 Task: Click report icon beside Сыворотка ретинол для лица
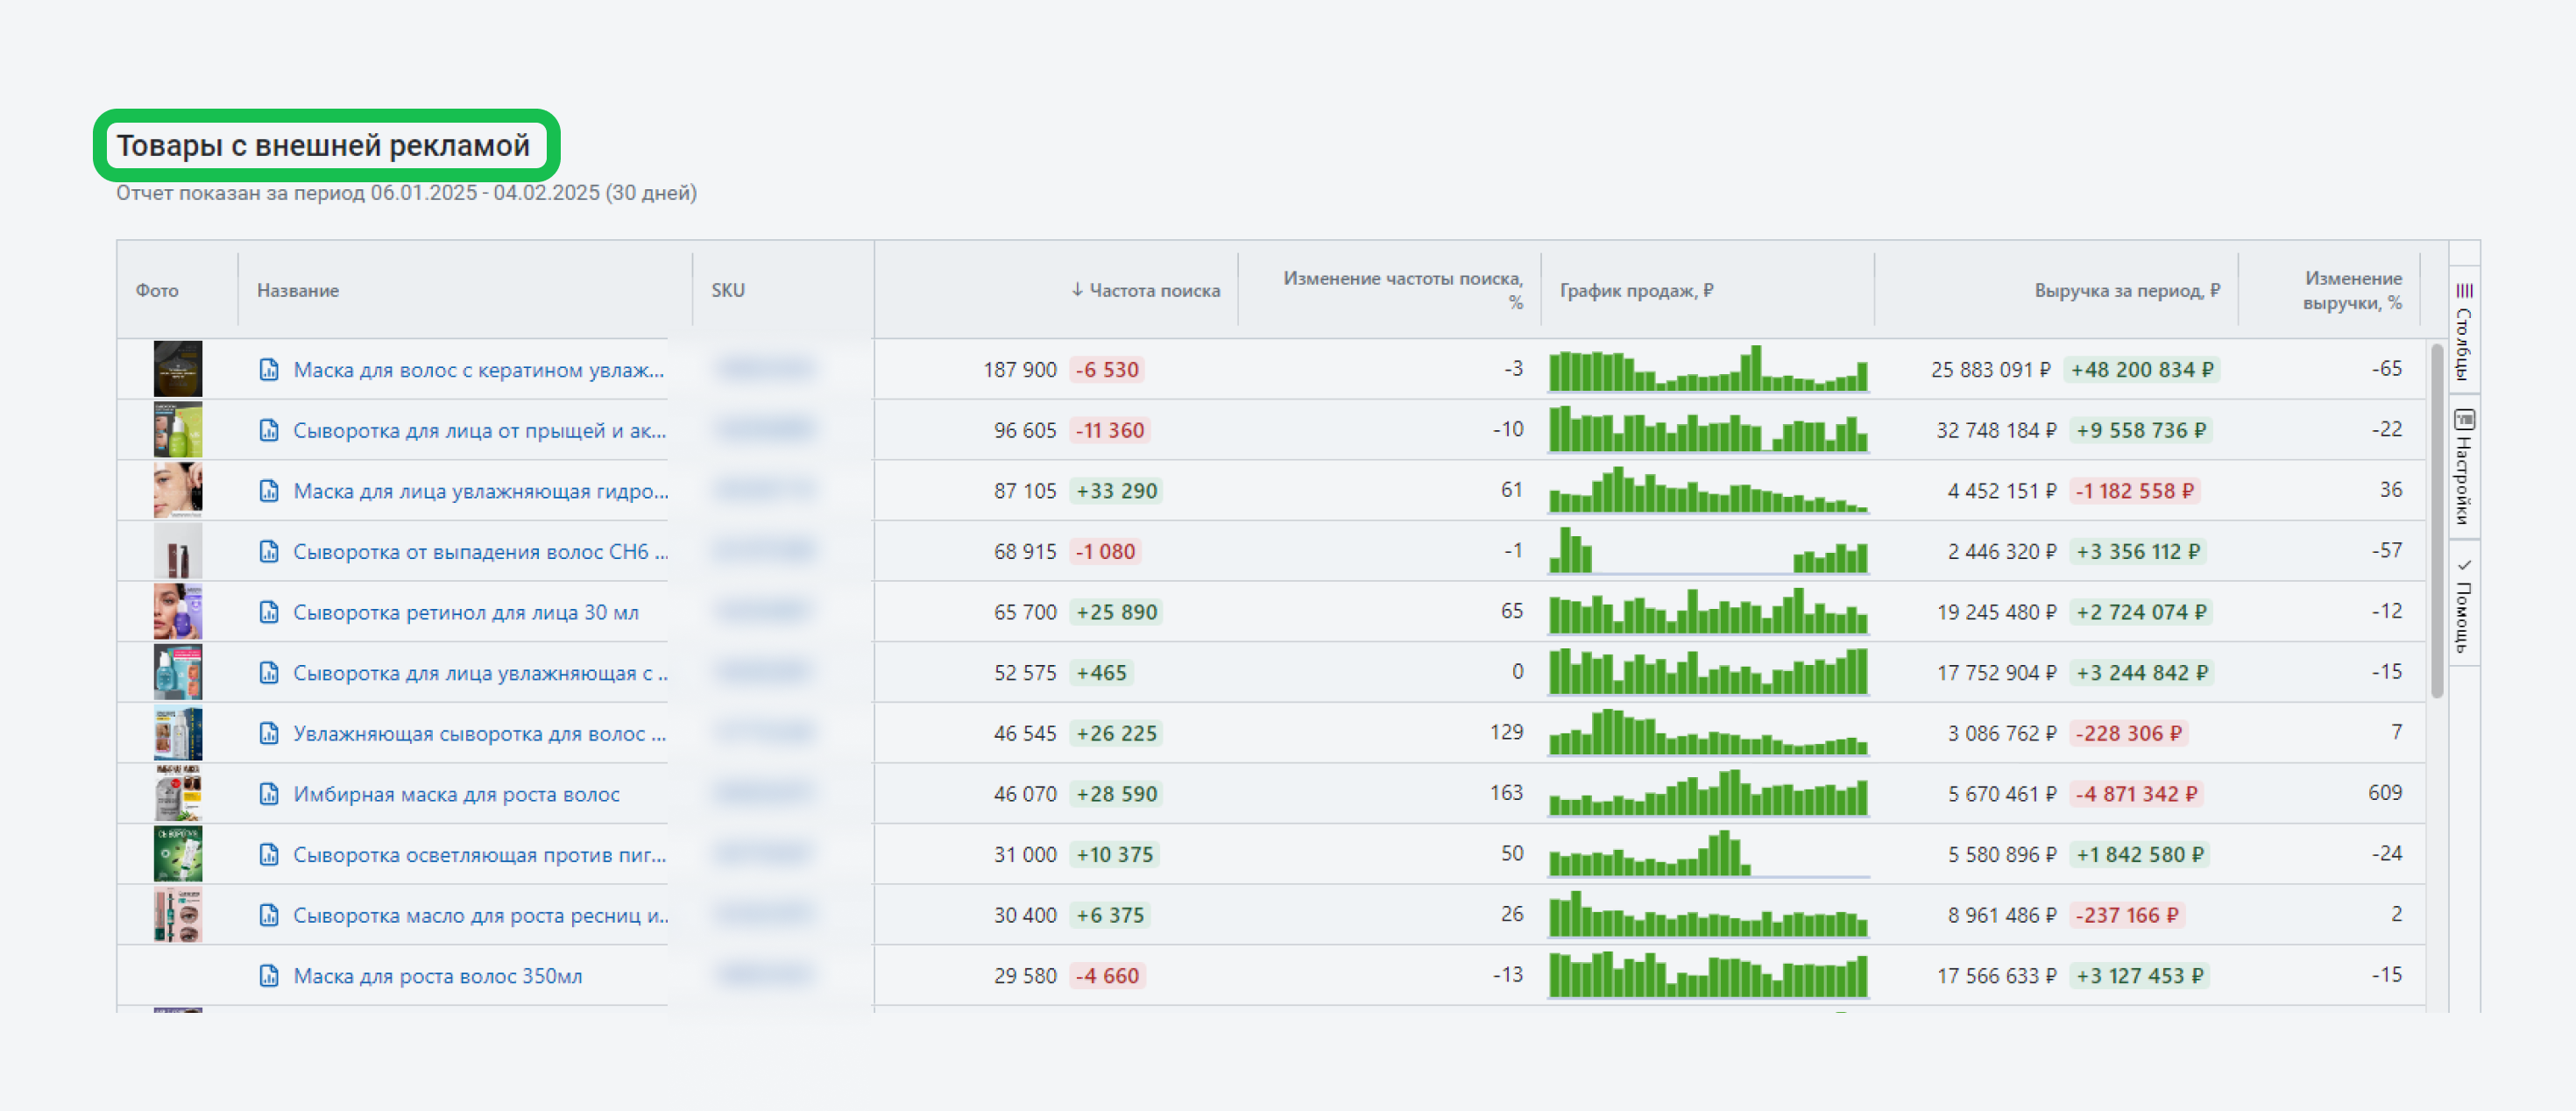(x=268, y=612)
